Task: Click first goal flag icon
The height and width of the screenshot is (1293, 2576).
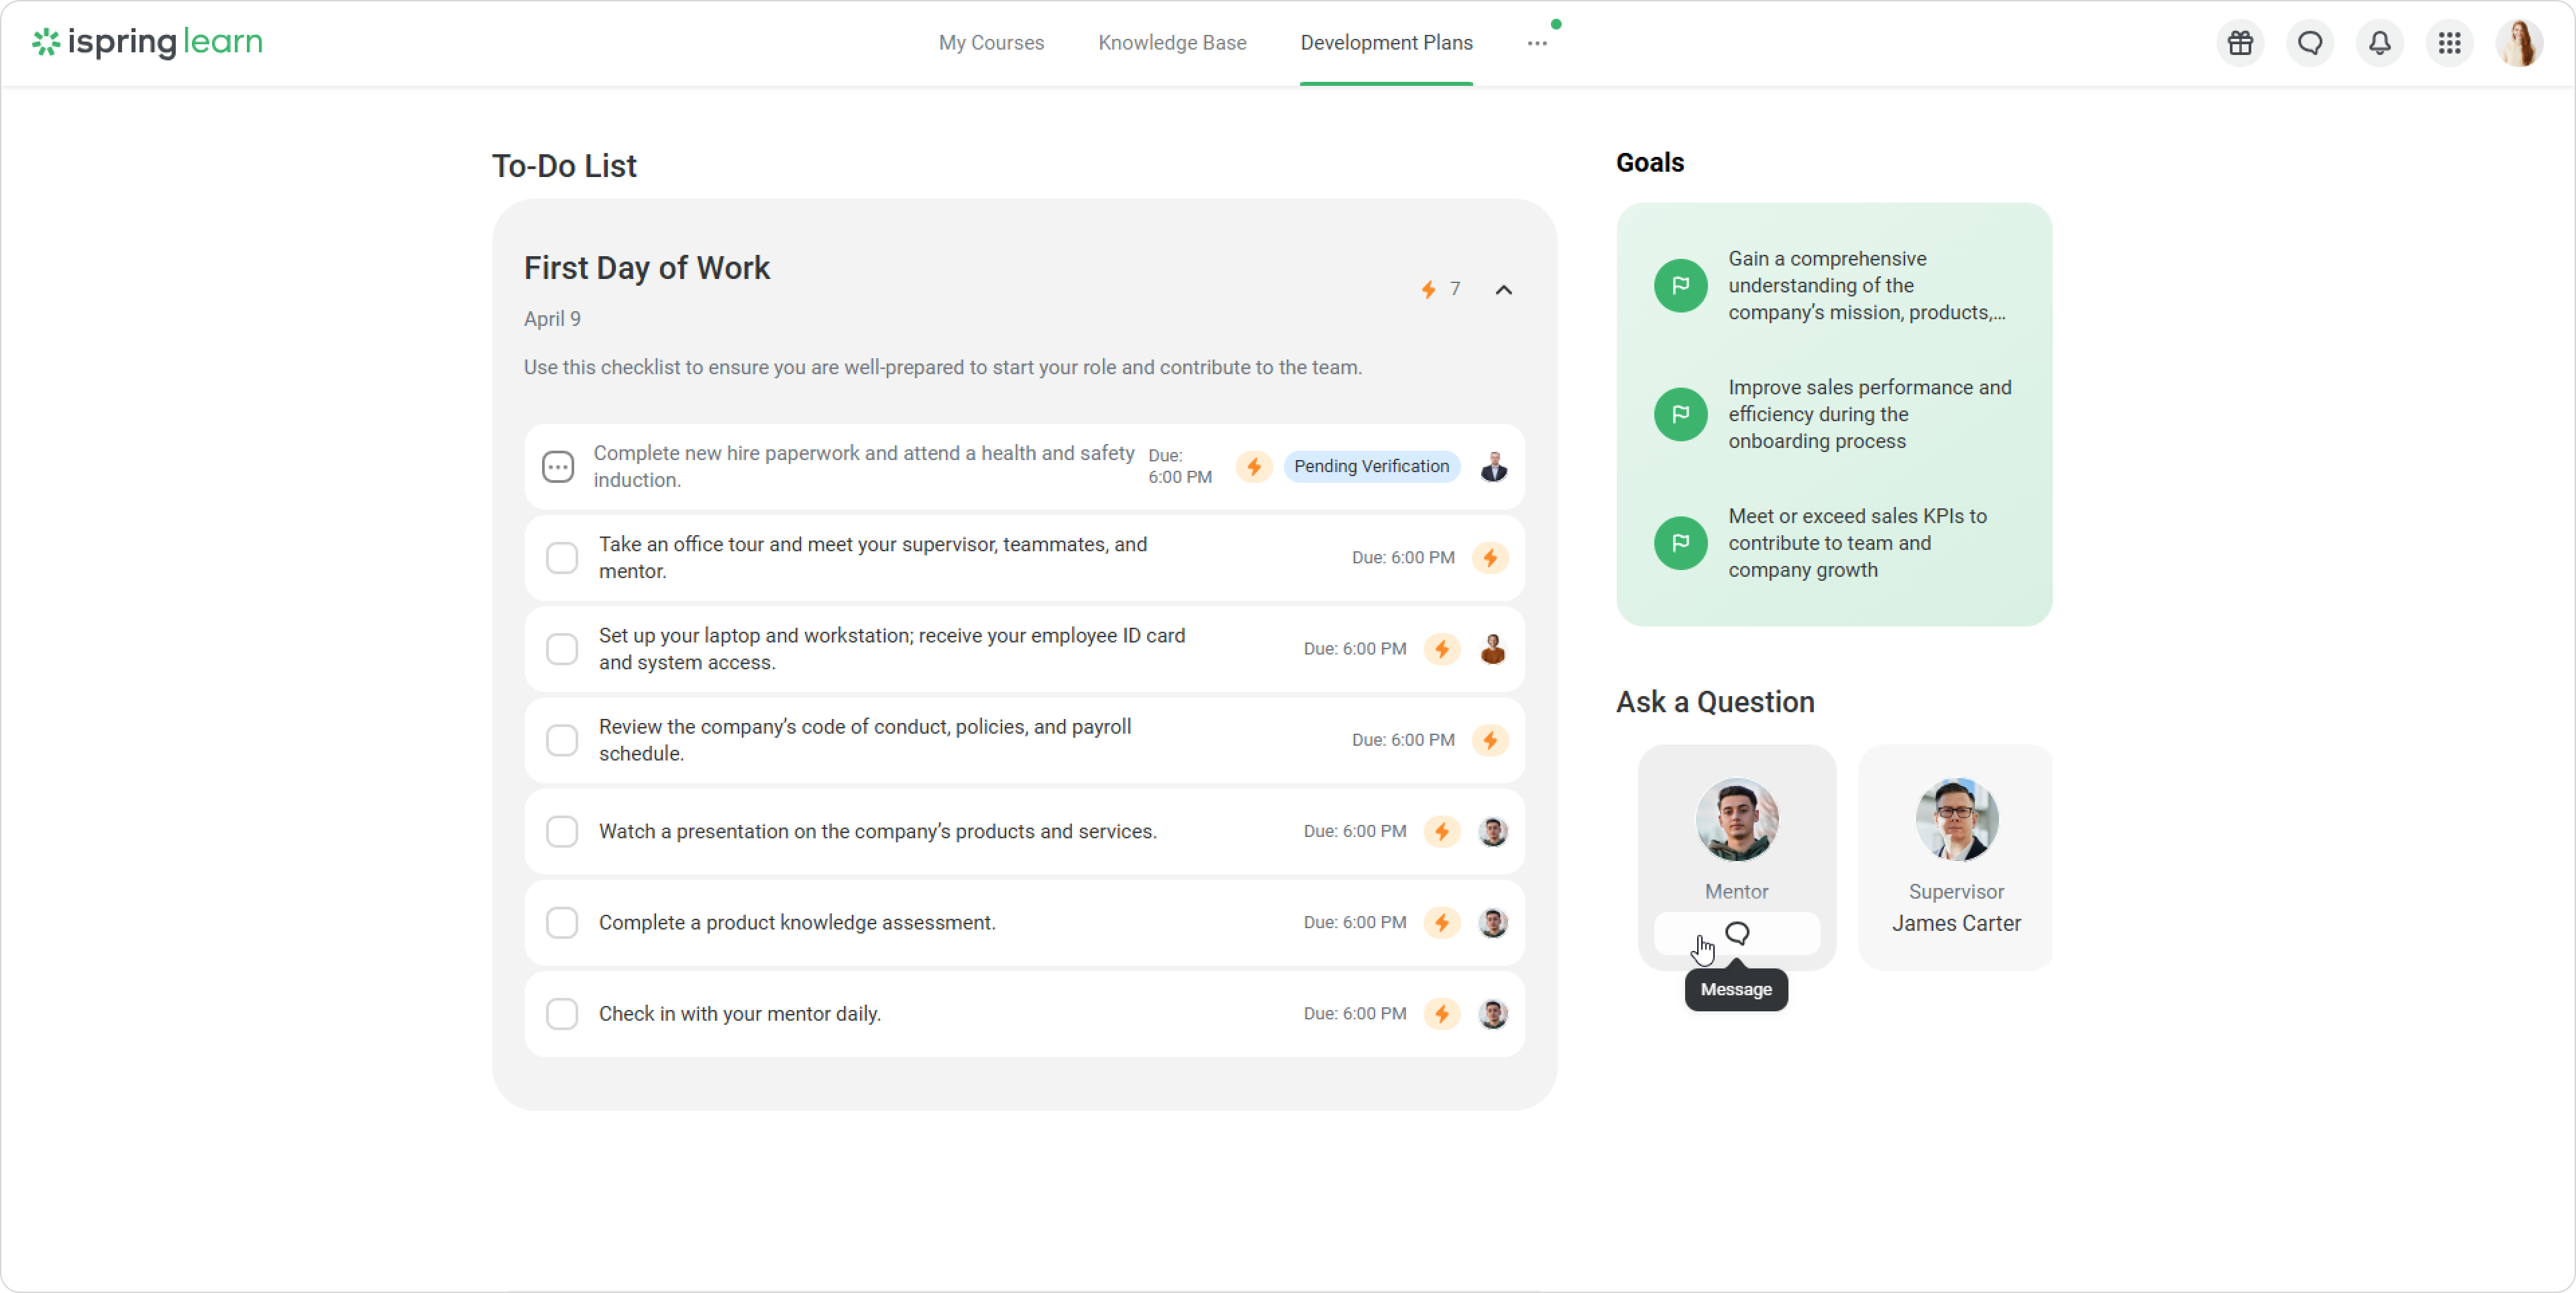Action: 1680,286
